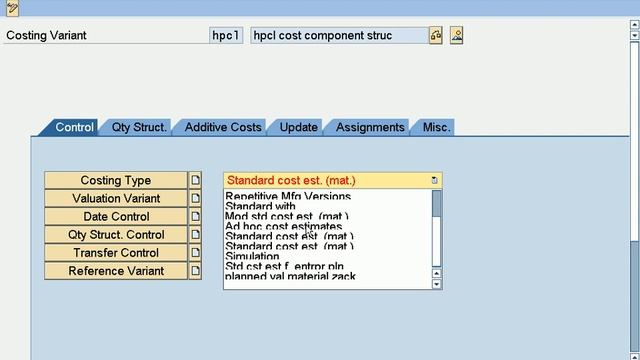The height and width of the screenshot is (360, 640).
Task: Create new Valuation Variant via page icon
Action: click(x=195, y=198)
